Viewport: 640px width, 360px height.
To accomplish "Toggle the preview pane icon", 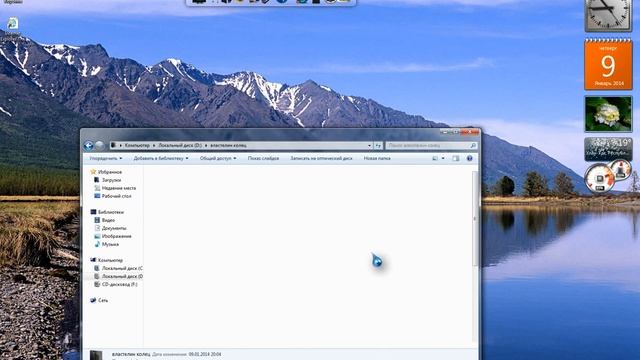I will (456, 158).
